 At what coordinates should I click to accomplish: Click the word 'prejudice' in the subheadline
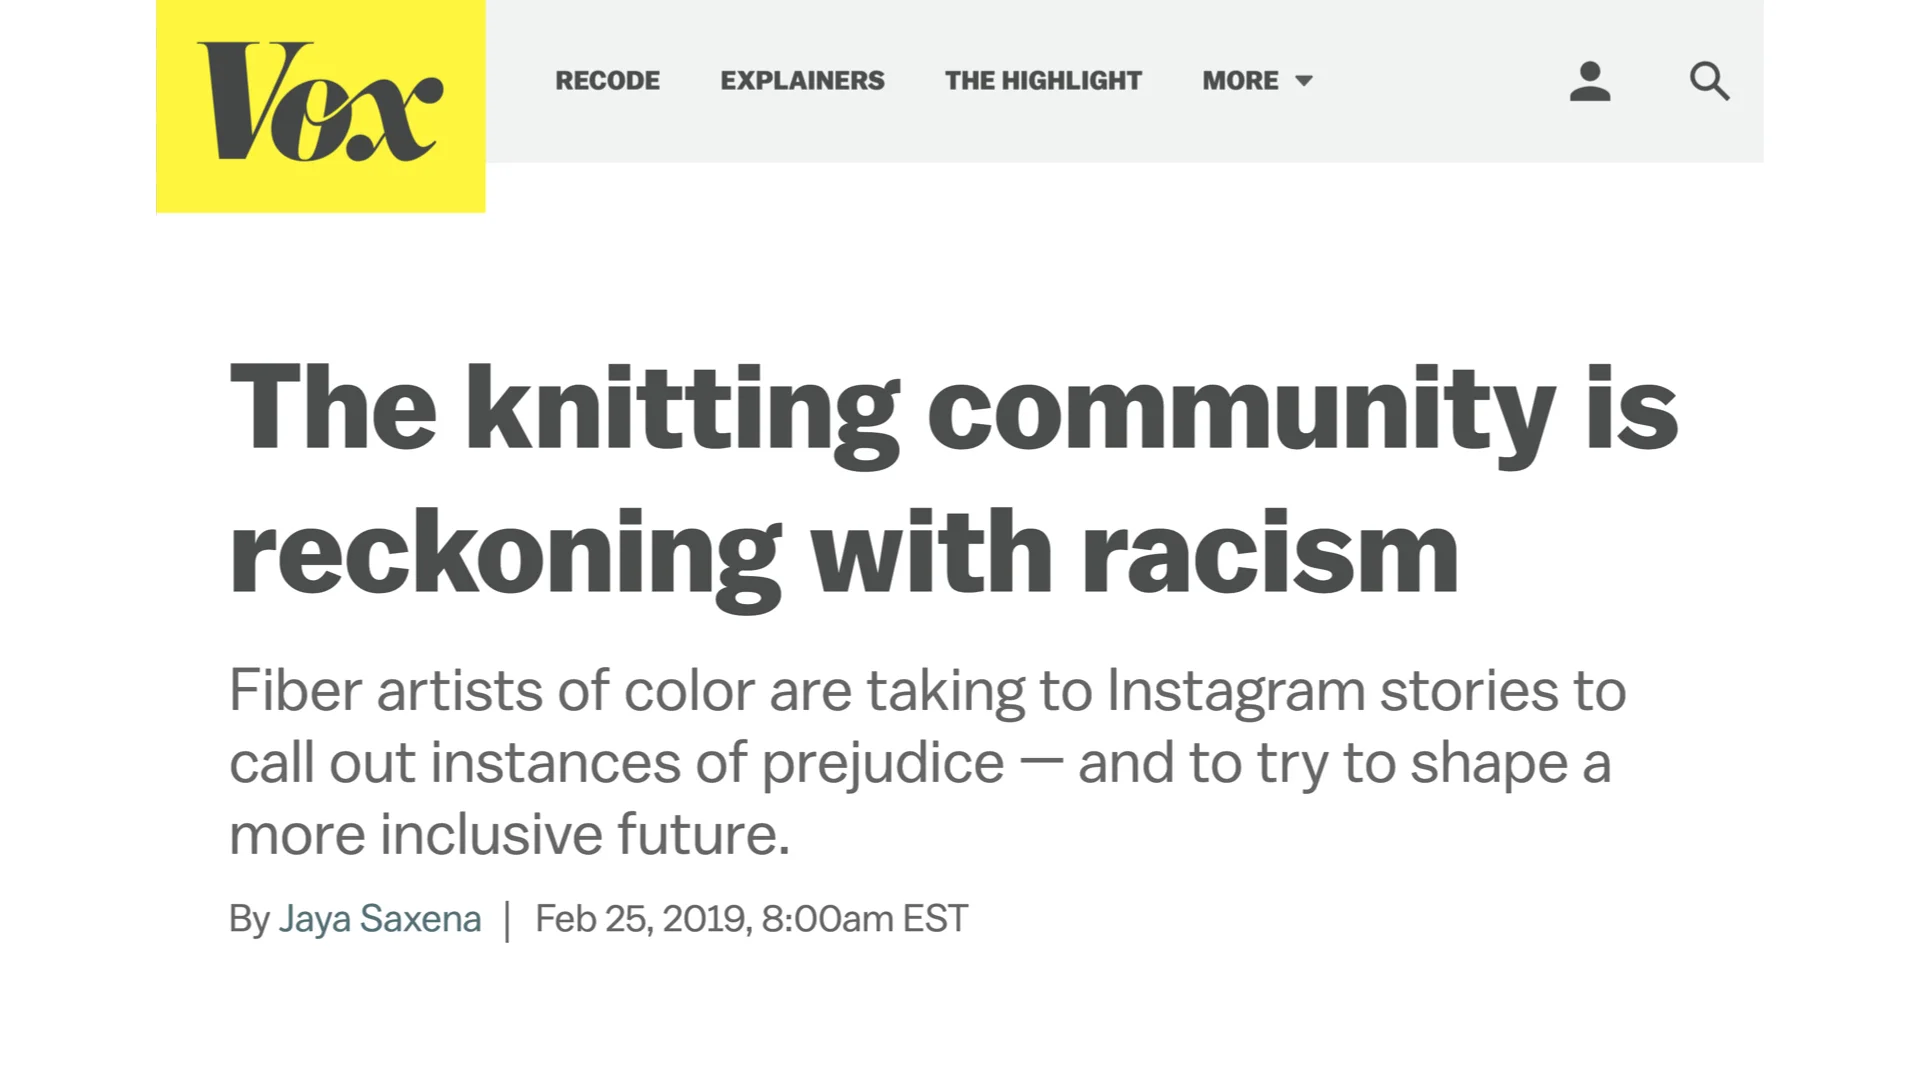(883, 765)
